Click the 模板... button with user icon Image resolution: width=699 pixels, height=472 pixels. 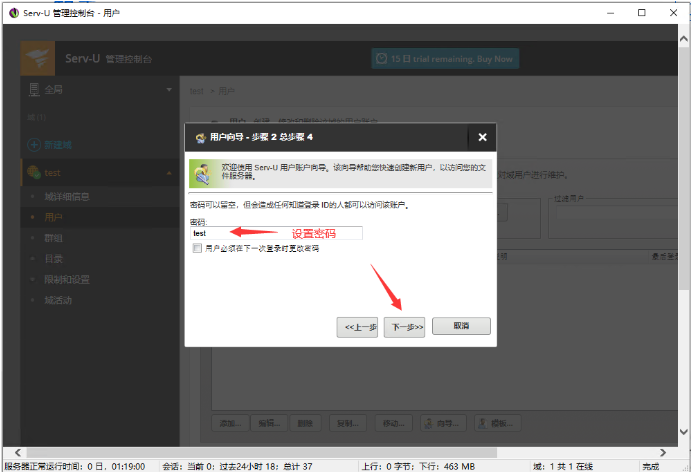click(497, 423)
